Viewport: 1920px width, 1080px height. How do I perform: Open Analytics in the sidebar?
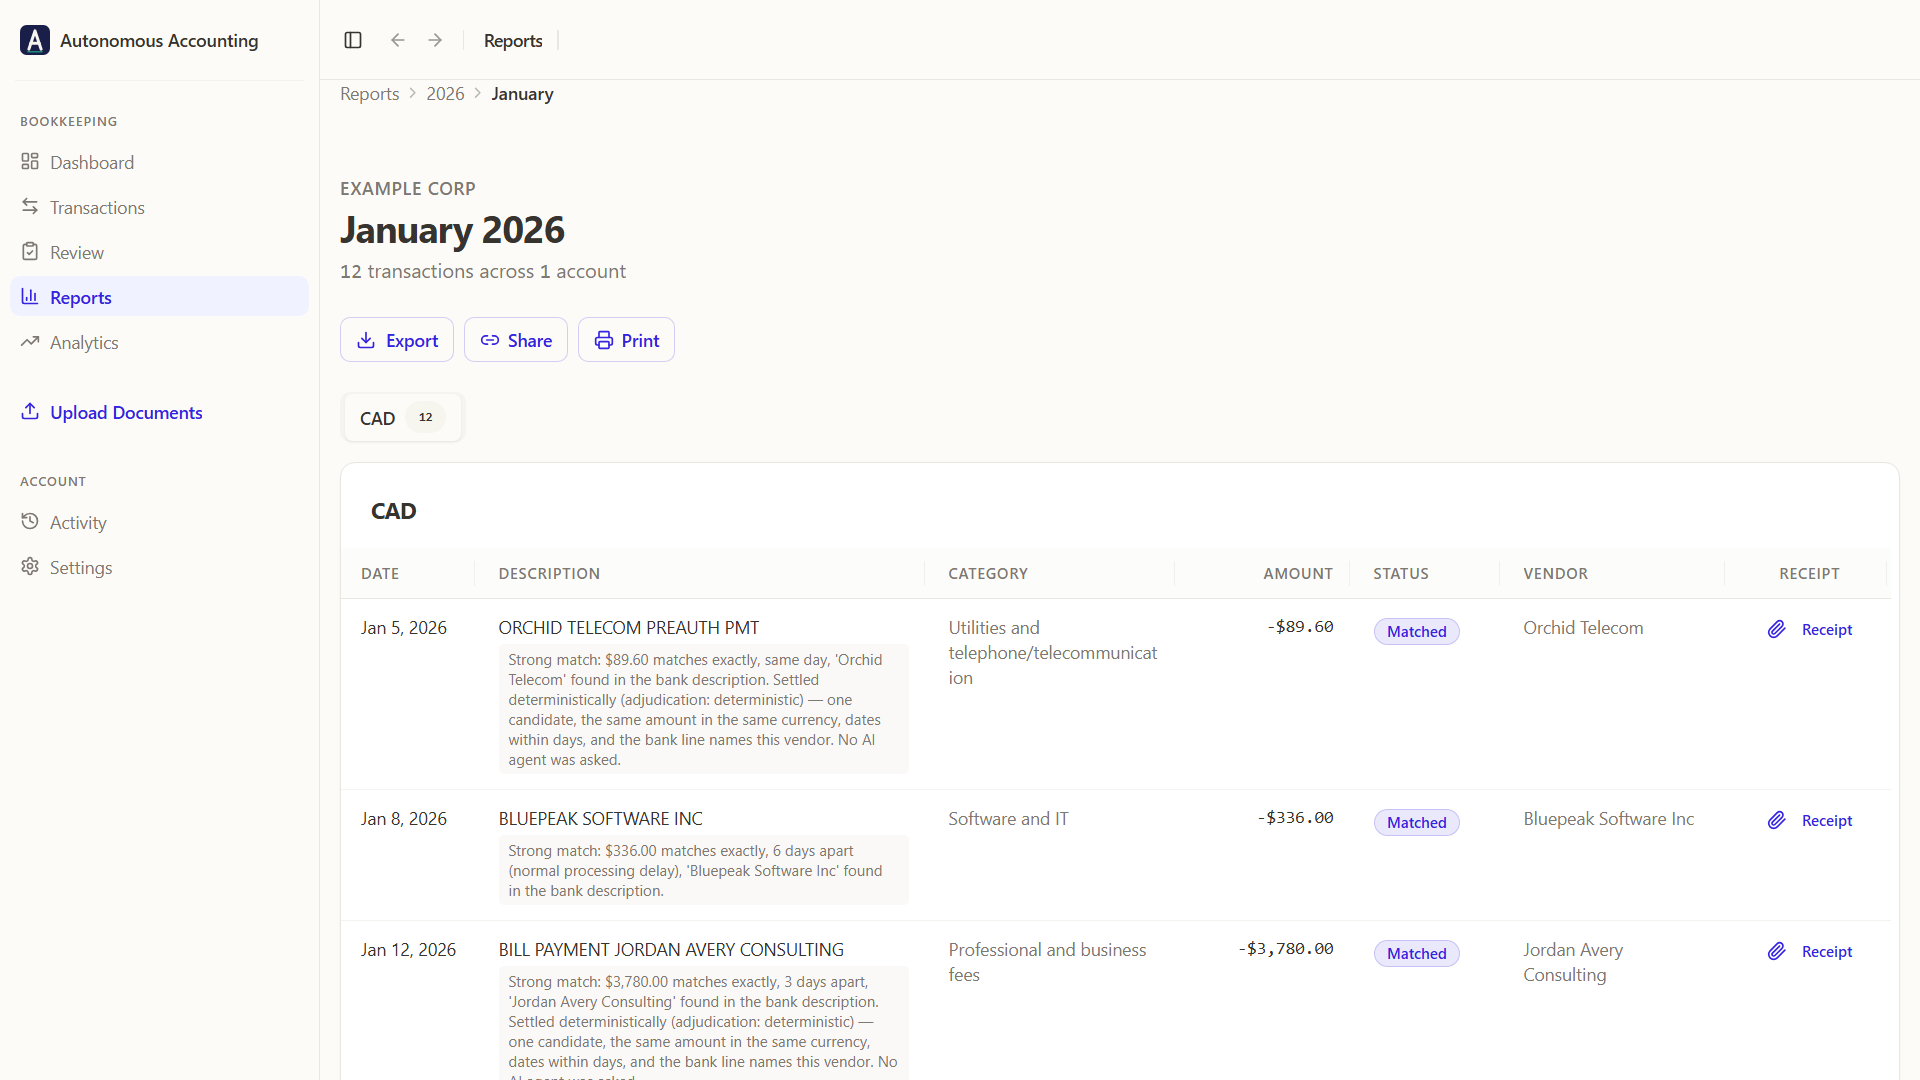(x=159, y=342)
